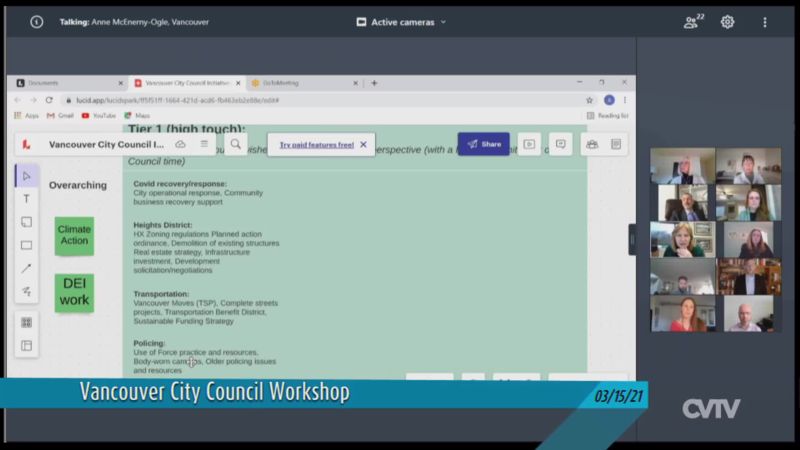Pick the sticky note tool
800x450 pixels.
26,222
